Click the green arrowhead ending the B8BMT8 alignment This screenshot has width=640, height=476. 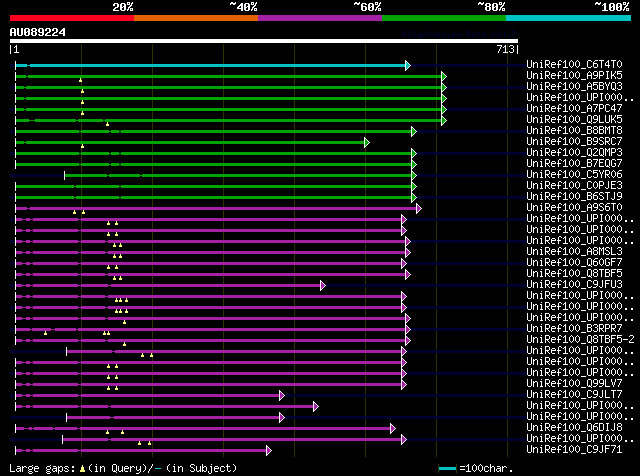click(414, 131)
